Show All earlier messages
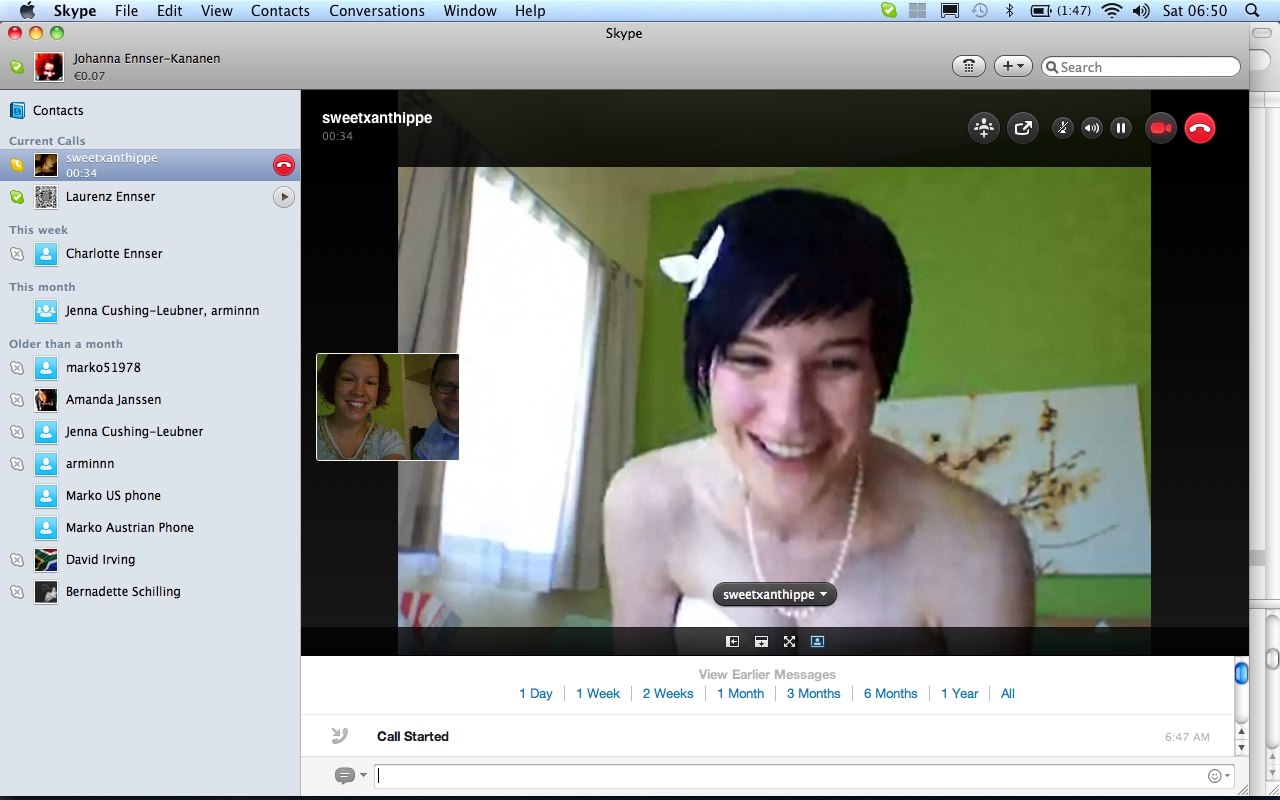Screen dimensions: 1280x800 [x=1008, y=694]
